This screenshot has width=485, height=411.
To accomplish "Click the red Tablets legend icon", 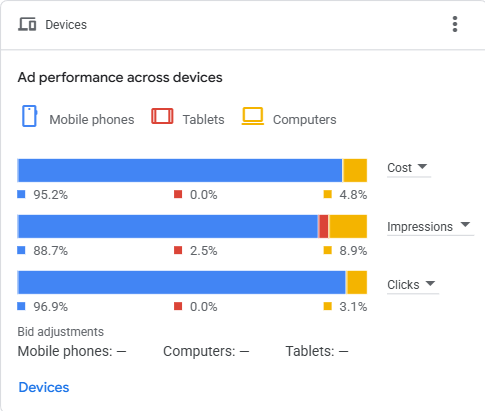I will tap(162, 116).
